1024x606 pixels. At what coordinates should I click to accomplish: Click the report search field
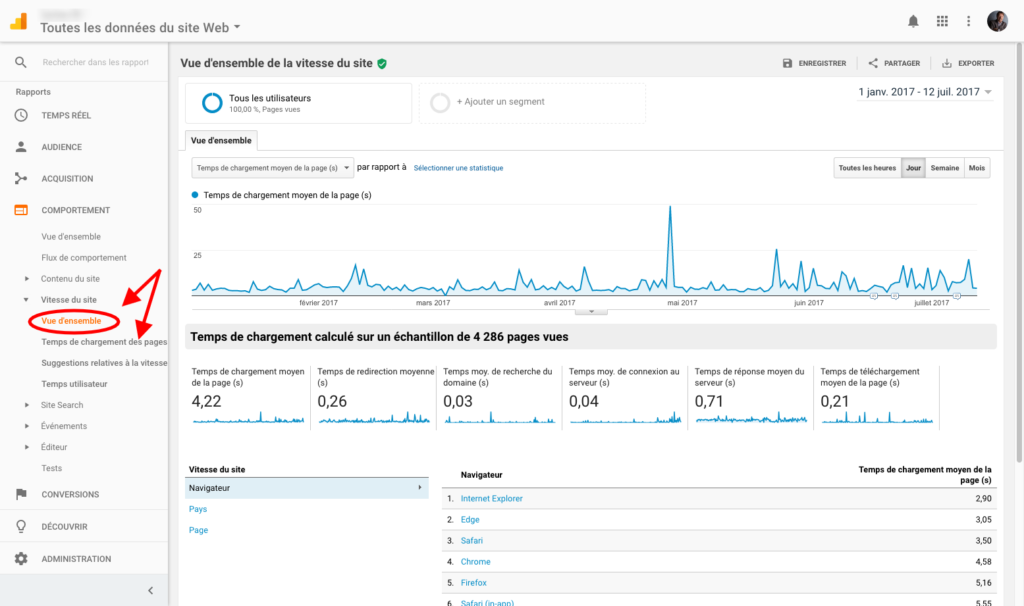point(95,62)
